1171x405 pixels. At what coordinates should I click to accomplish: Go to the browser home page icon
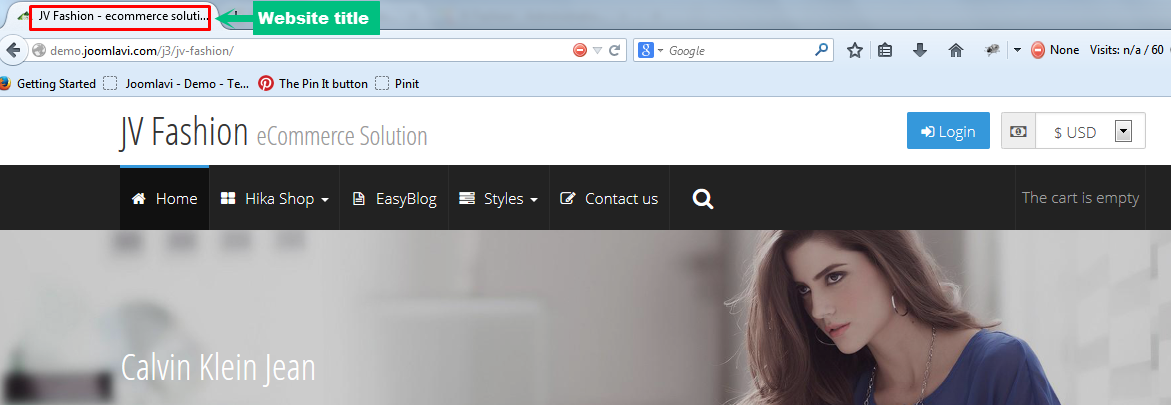click(955, 50)
